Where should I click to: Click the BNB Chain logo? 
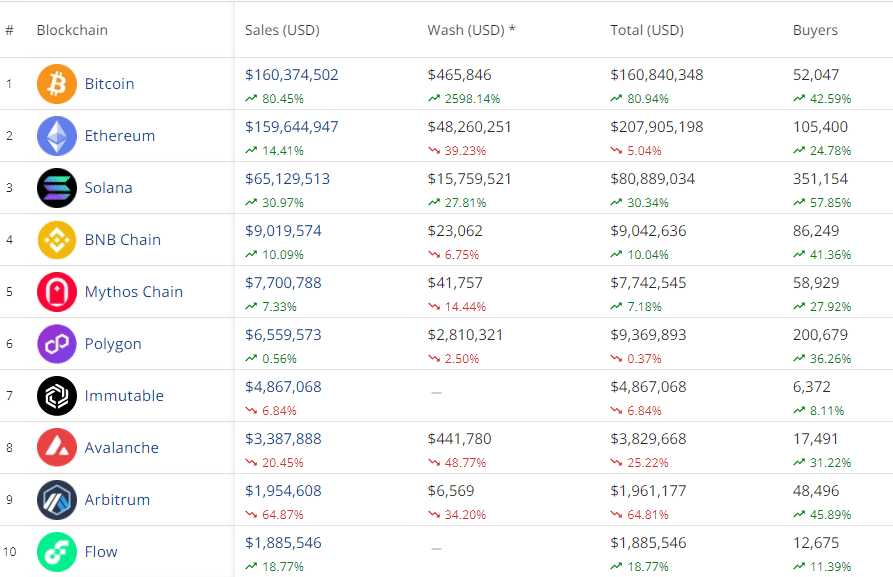coord(56,240)
